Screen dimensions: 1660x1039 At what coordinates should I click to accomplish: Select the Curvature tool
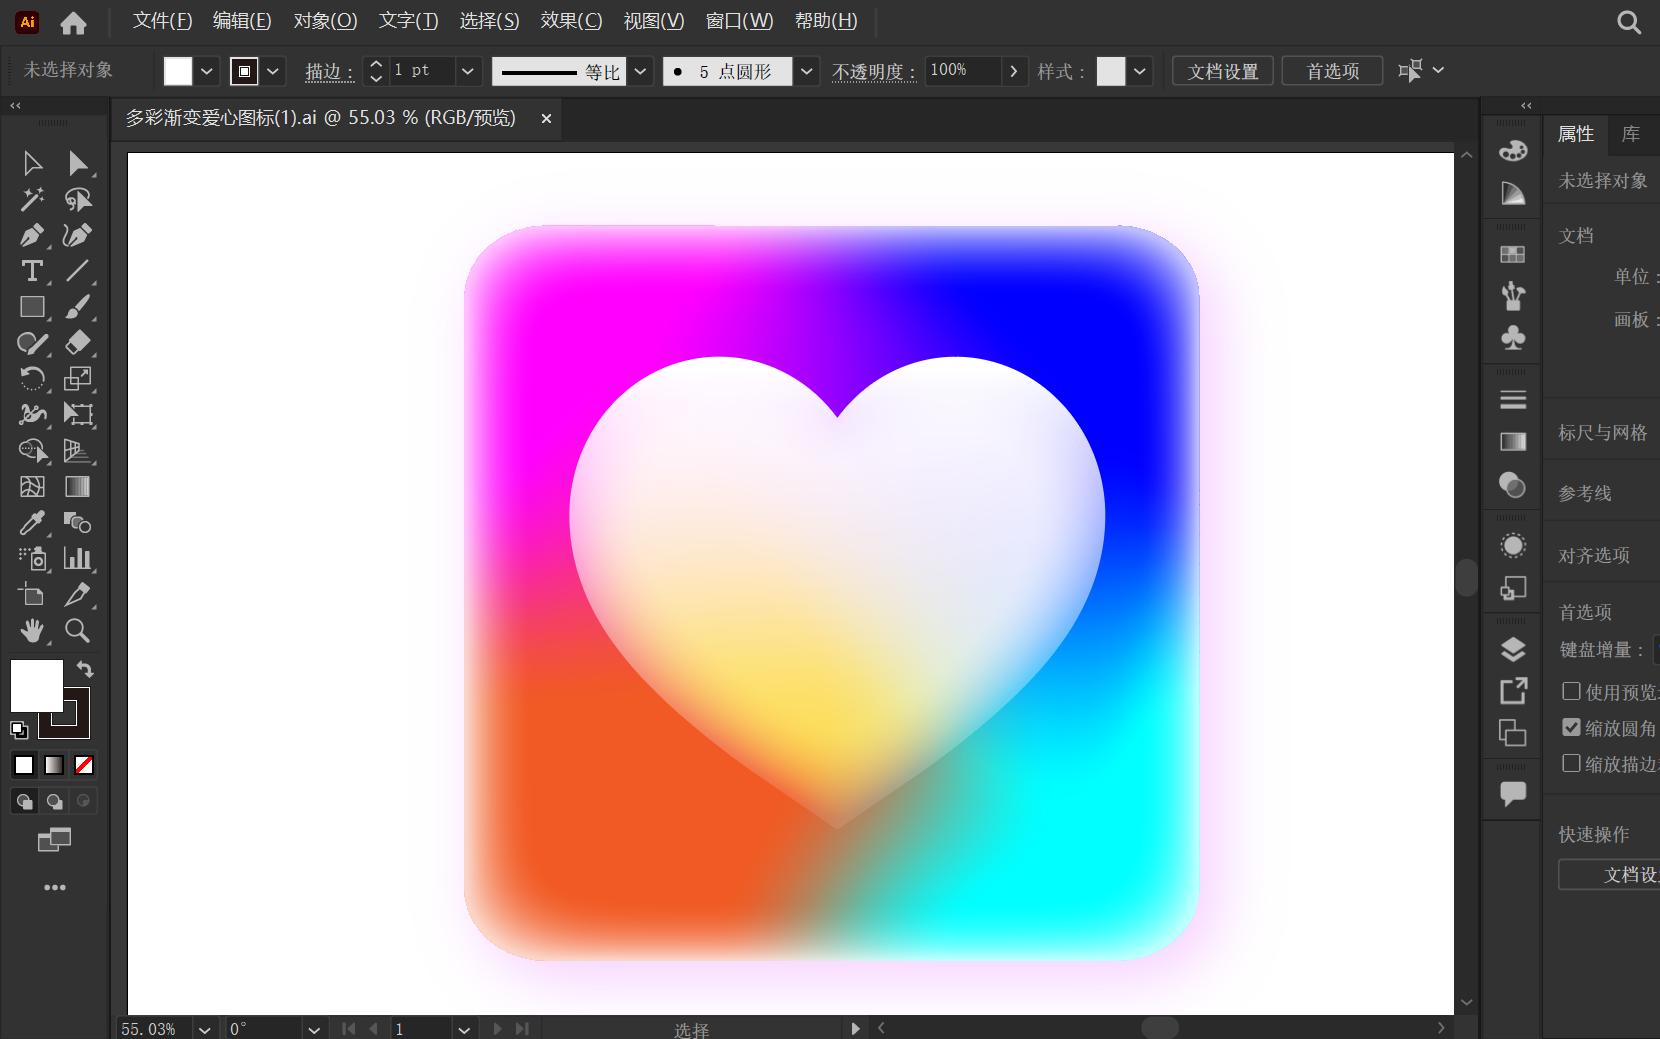[77, 236]
